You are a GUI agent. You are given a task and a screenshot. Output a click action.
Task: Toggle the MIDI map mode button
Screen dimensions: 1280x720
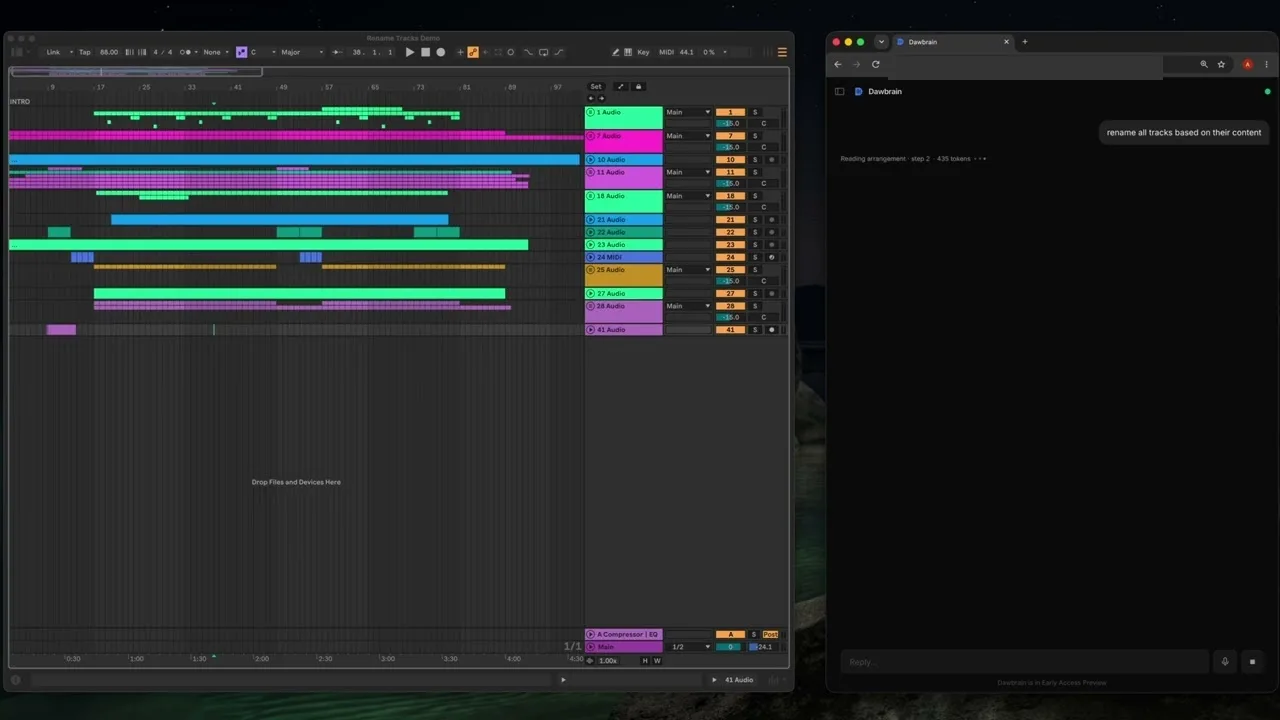pos(666,52)
